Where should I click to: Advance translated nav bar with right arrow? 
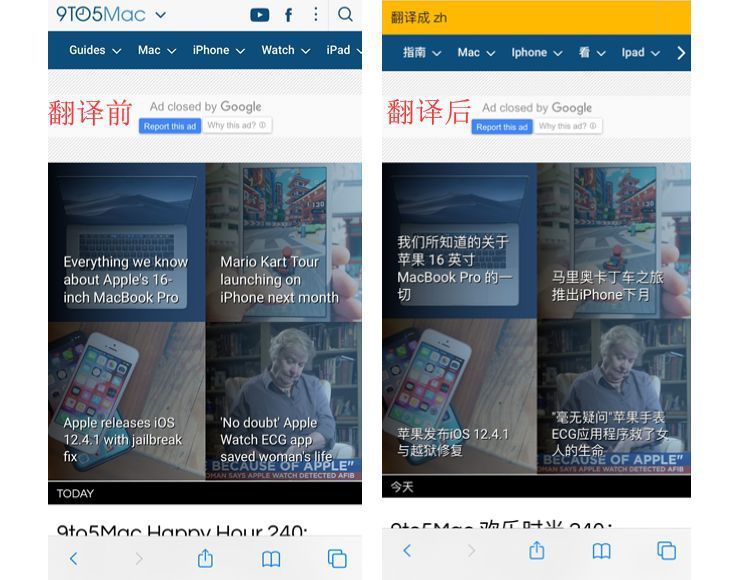(x=681, y=52)
